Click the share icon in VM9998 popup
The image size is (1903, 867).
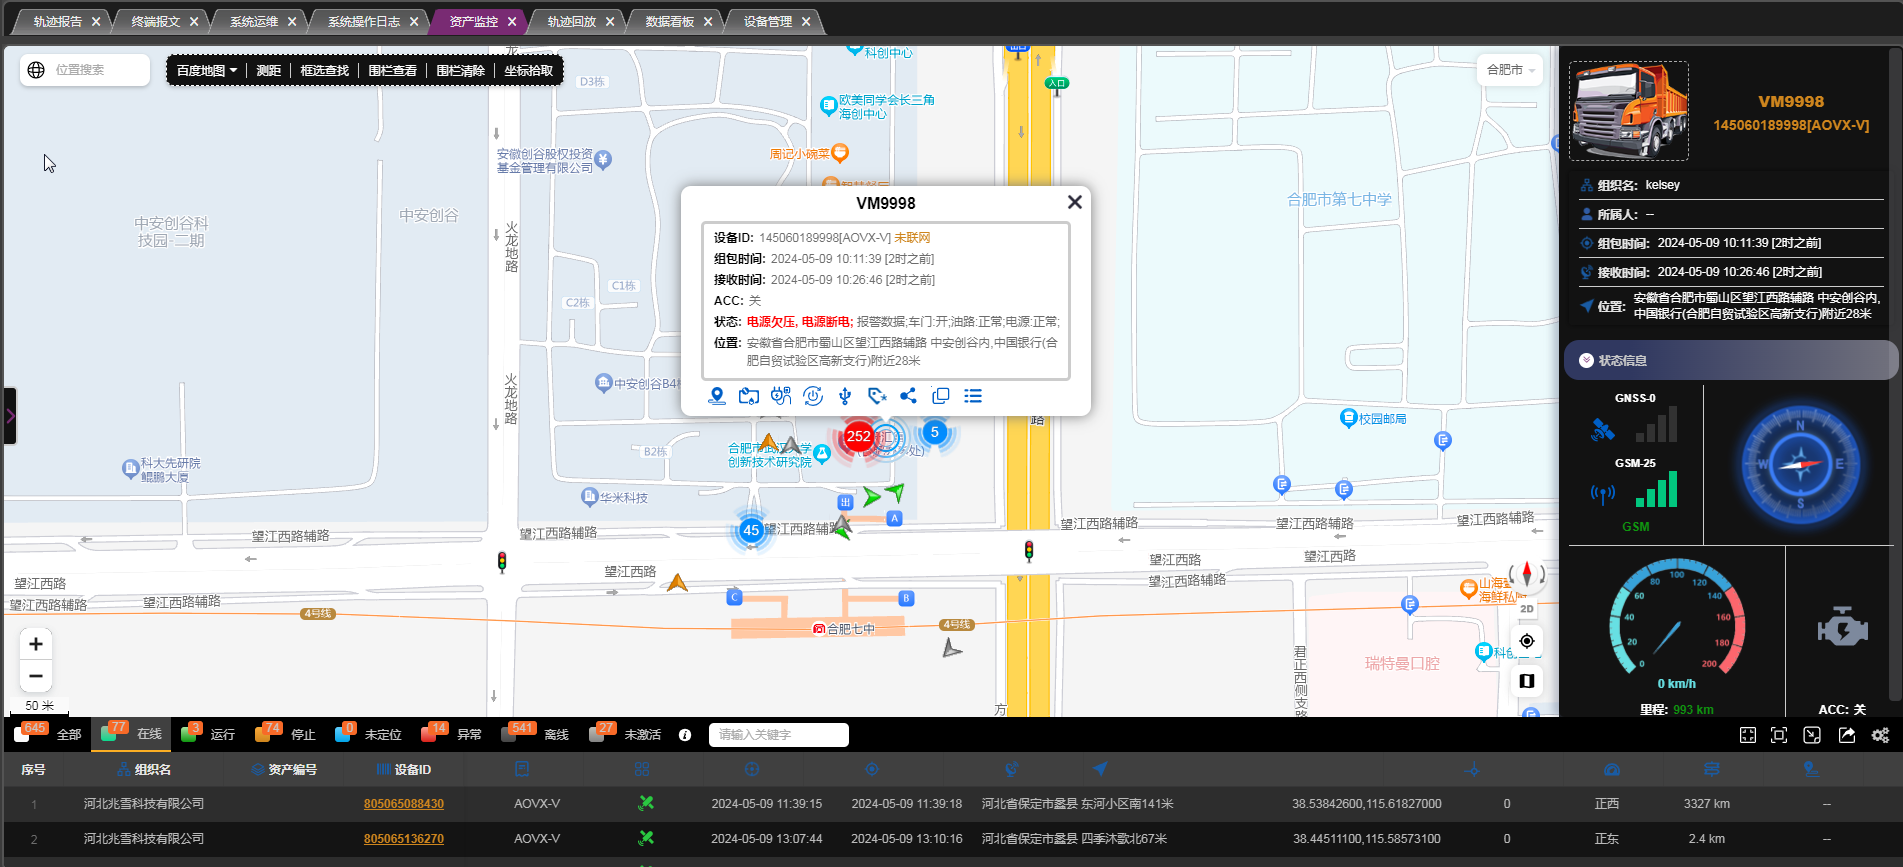[x=908, y=396]
